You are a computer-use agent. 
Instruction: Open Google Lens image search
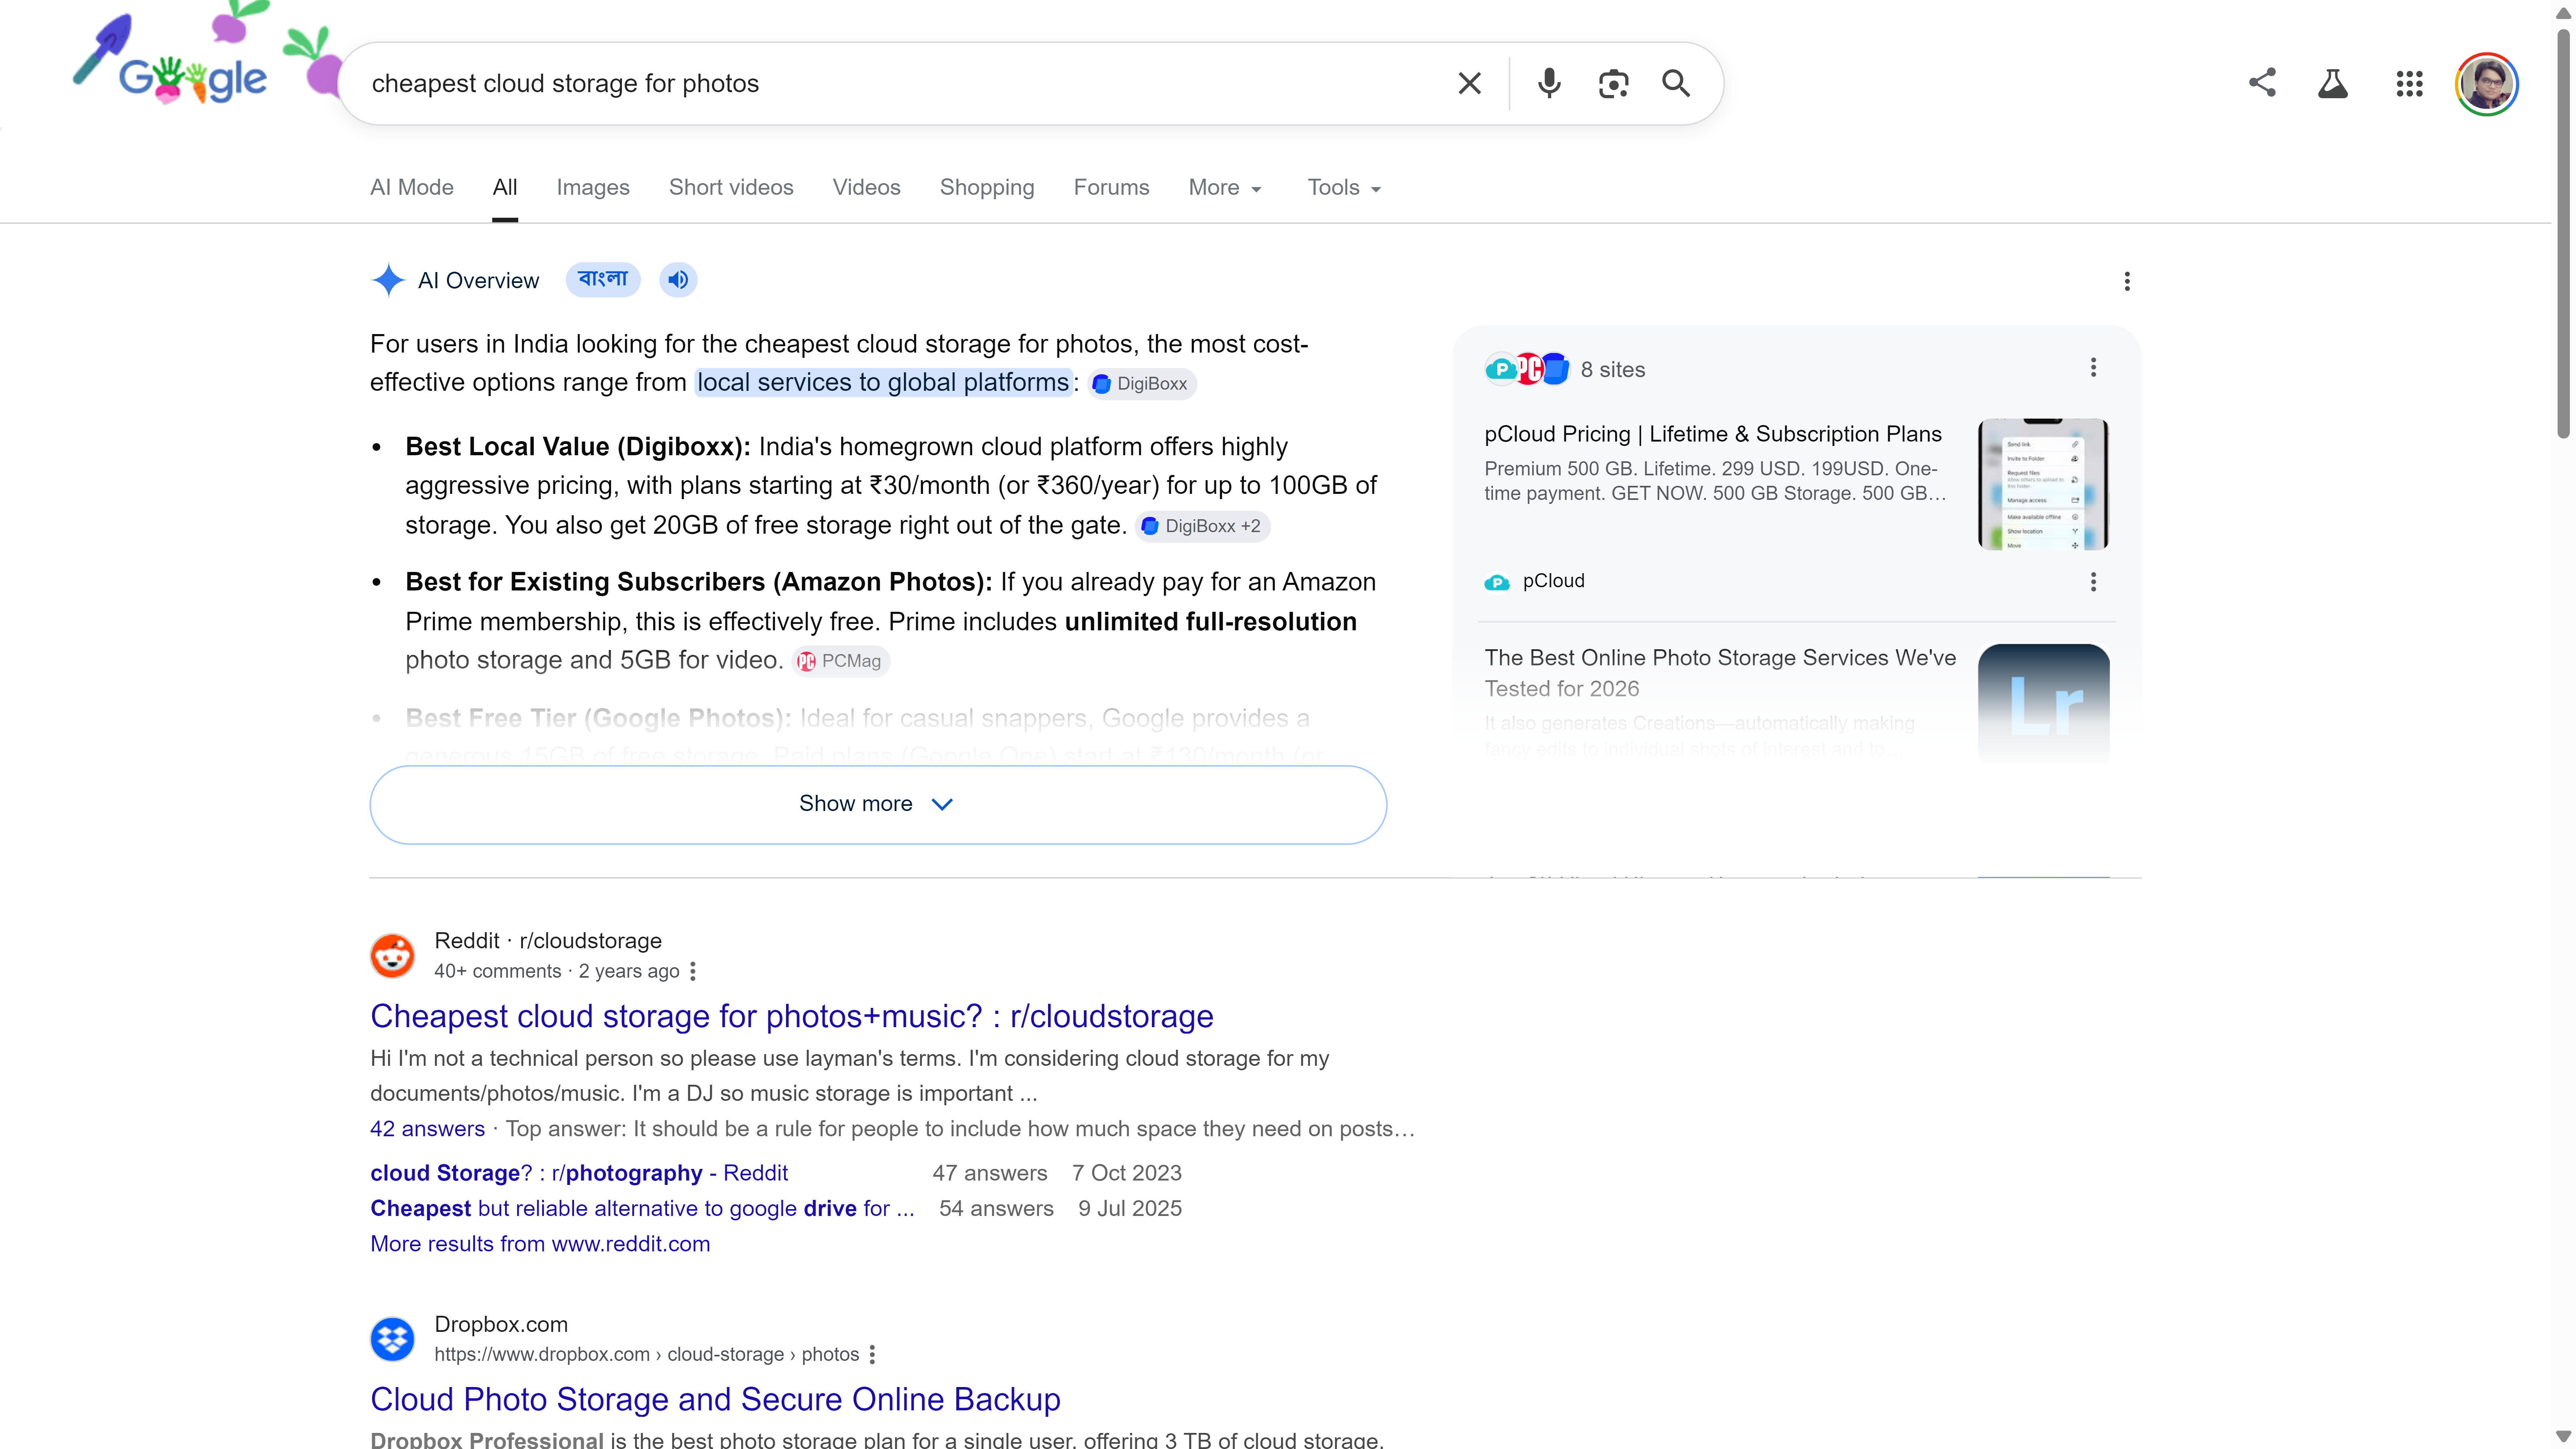pyautogui.click(x=1613, y=83)
